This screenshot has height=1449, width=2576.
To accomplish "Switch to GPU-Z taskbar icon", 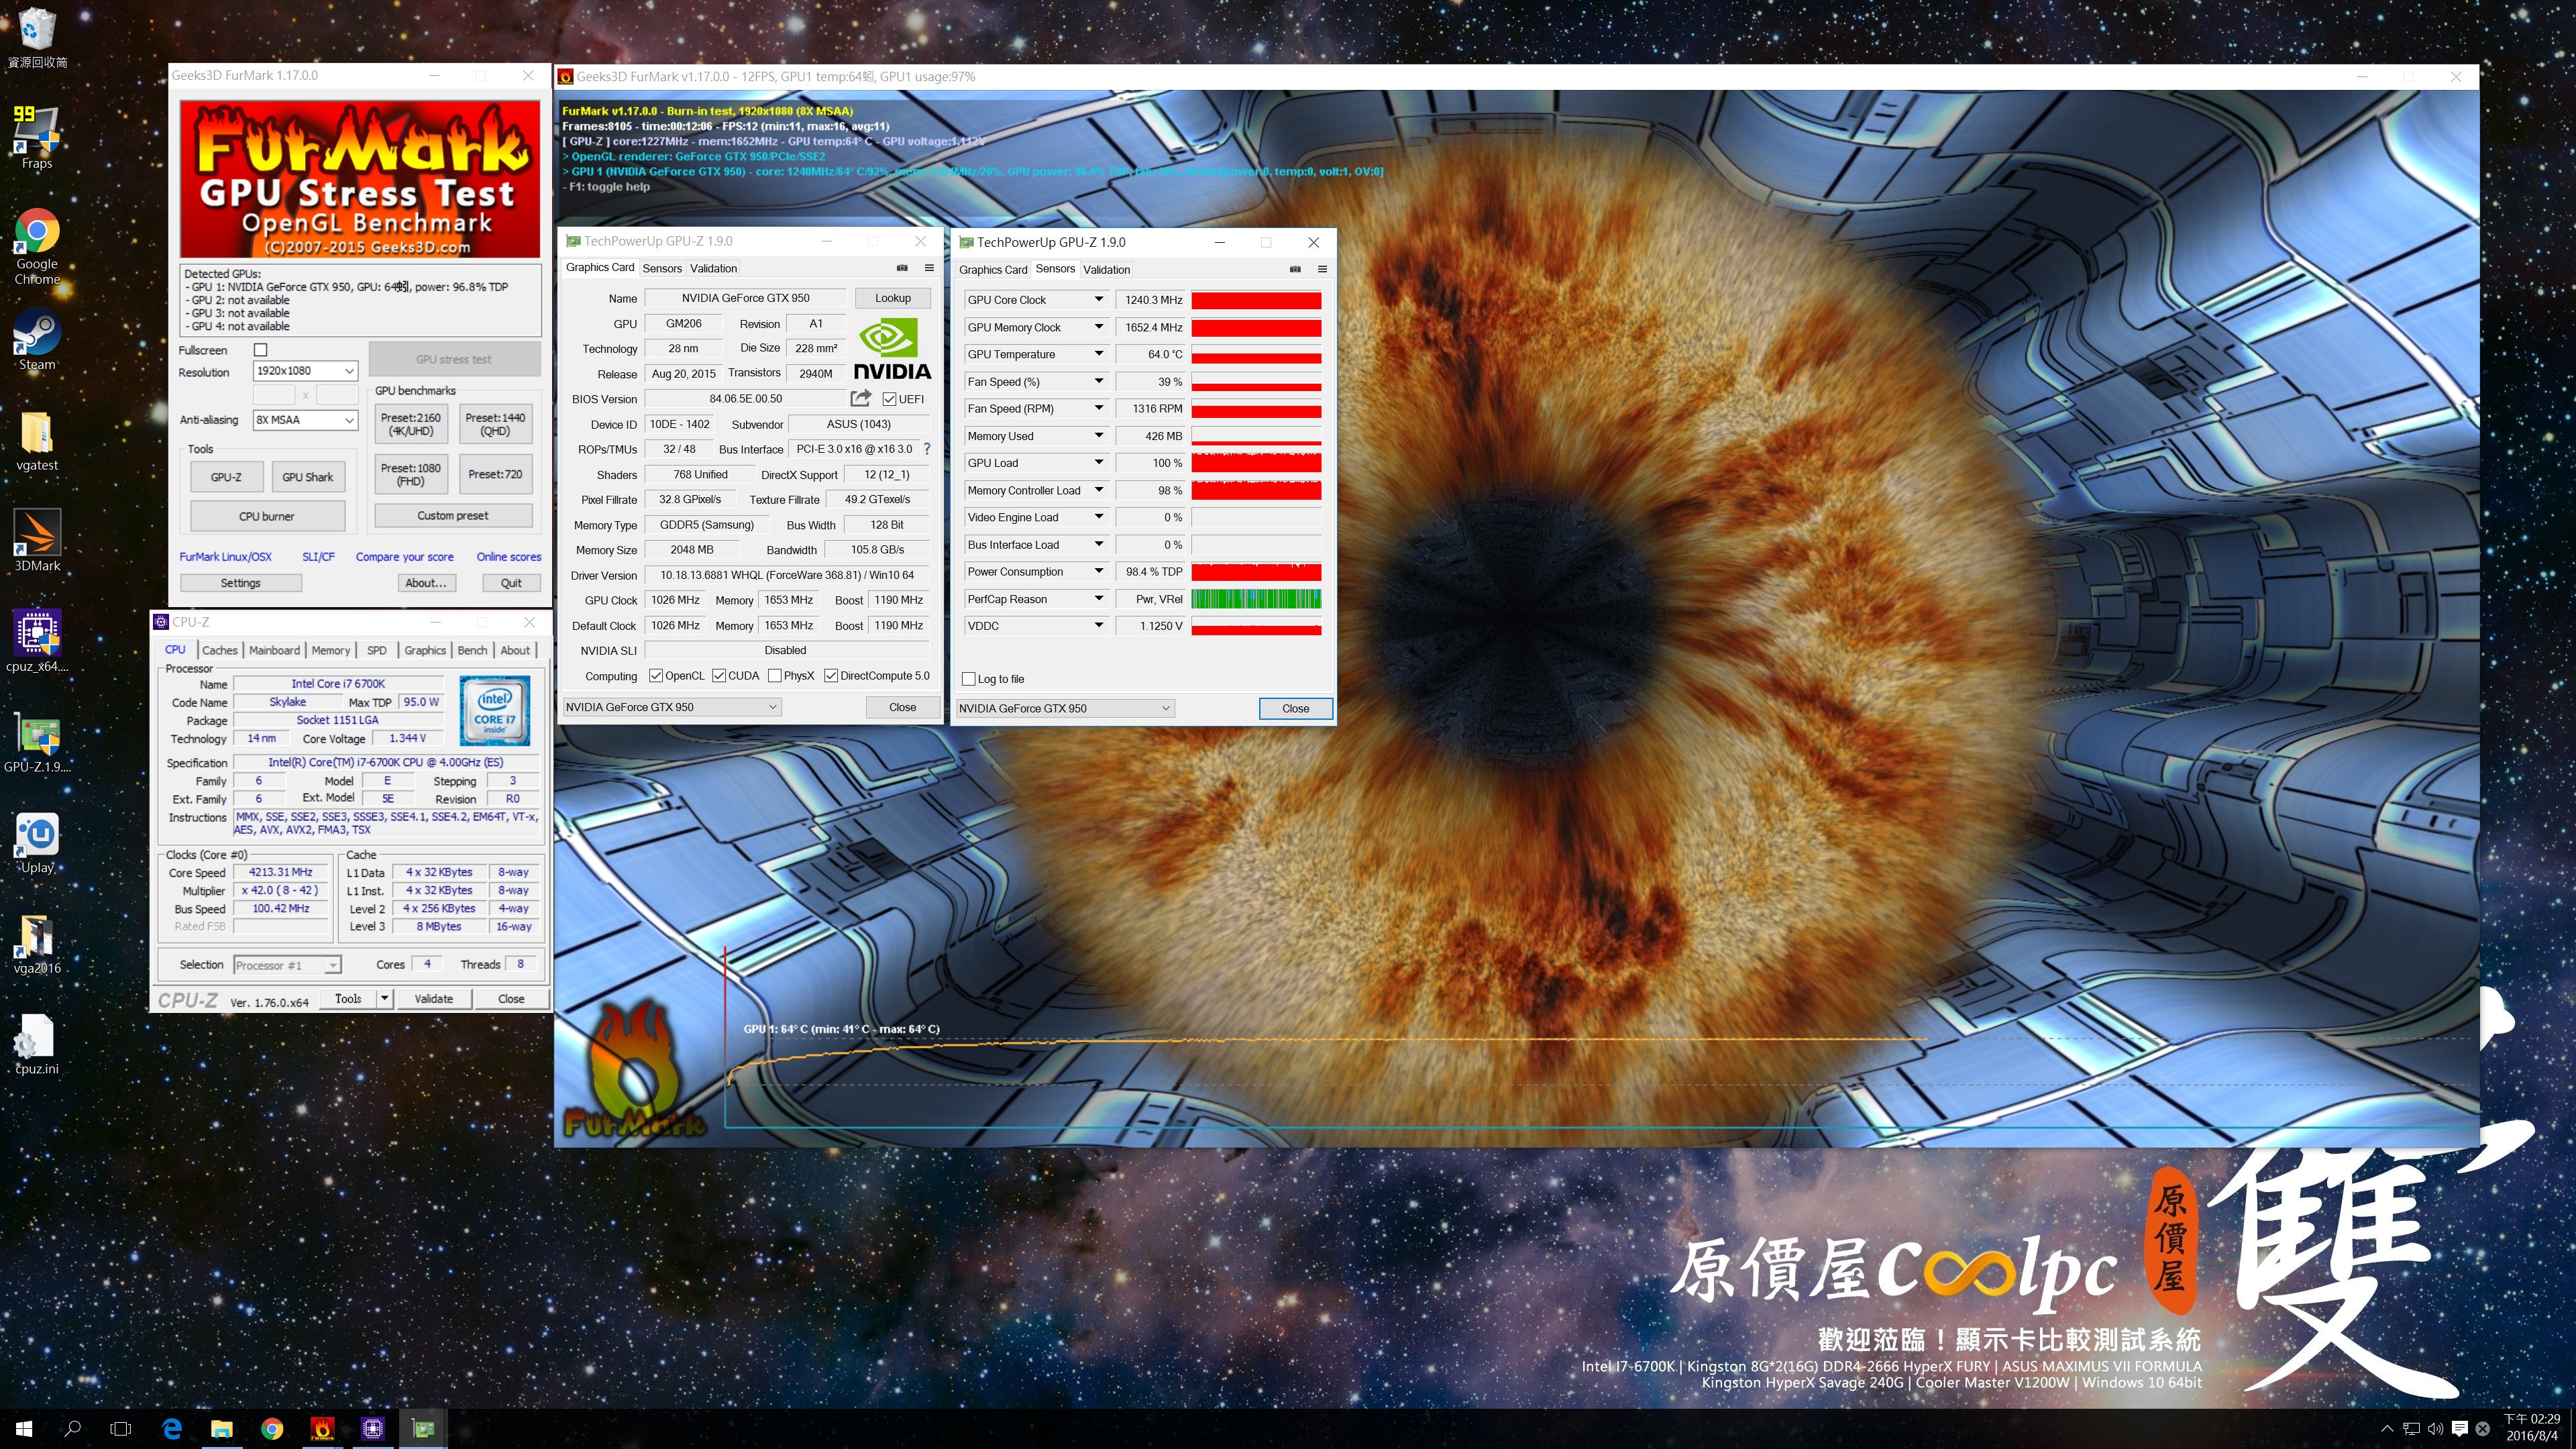I will point(423,1428).
